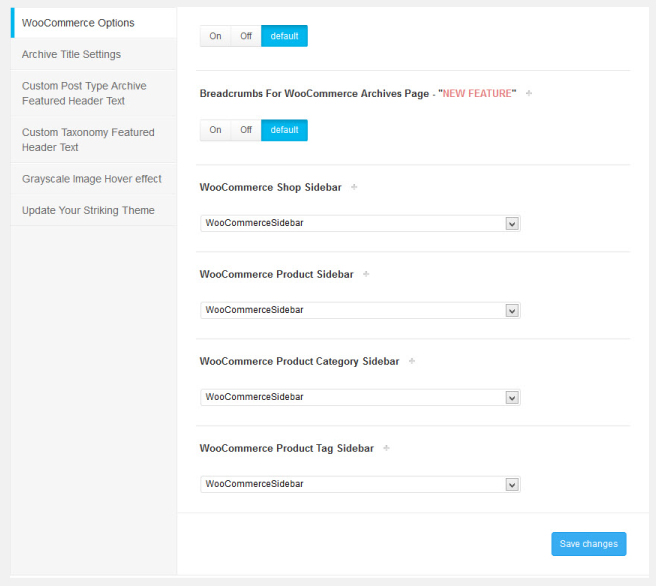Click plus icon next to WooCommerce Product Sidebar

tap(366, 274)
